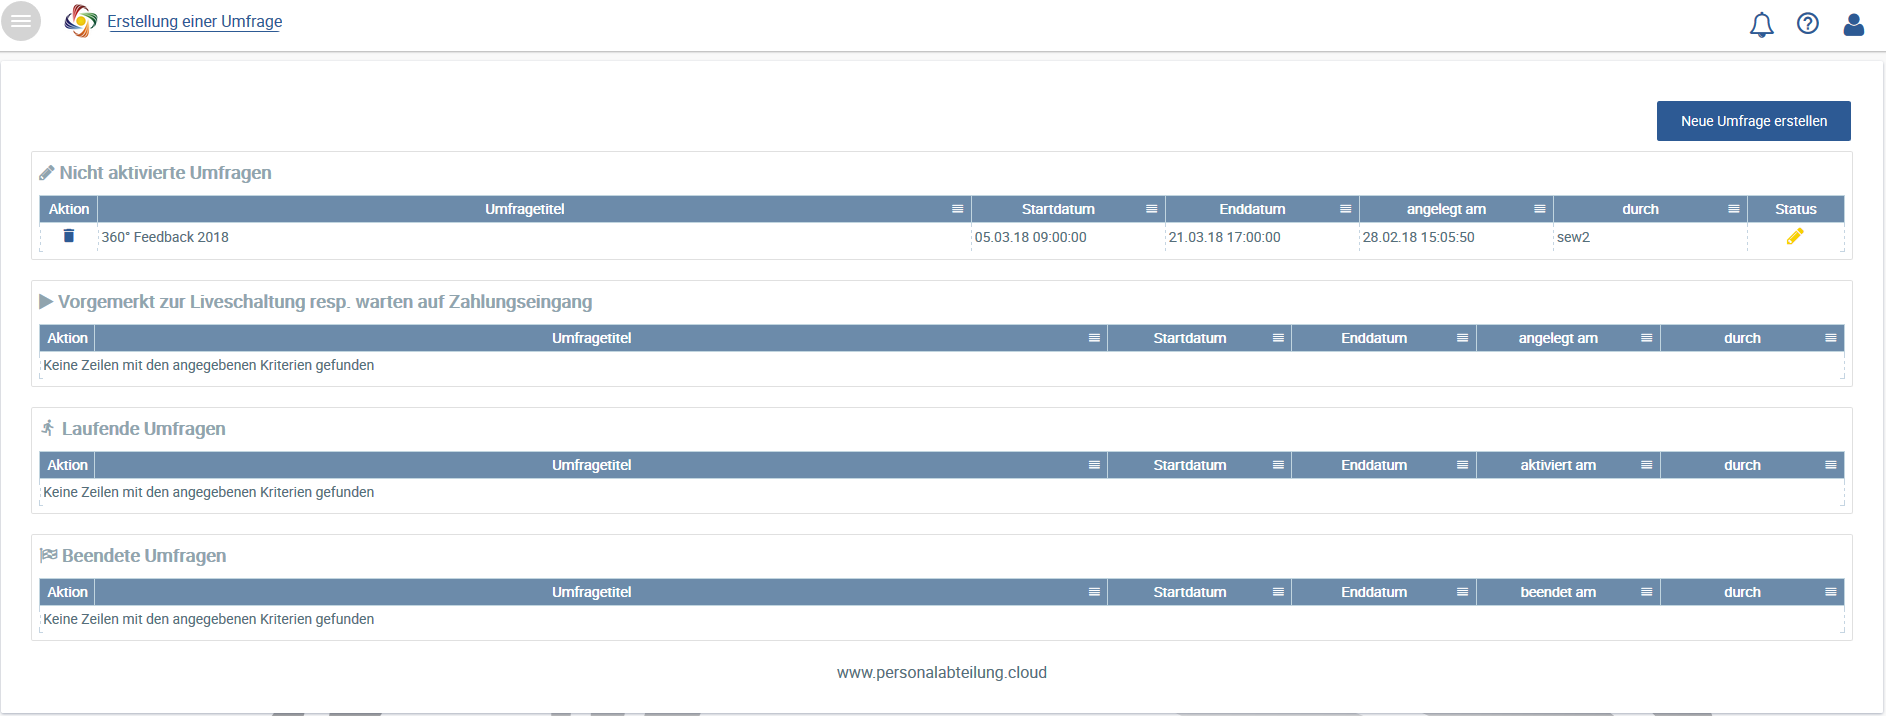Open Startdatum column menu in Laufende Umfragen
This screenshot has width=1886, height=716.
(1278, 465)
